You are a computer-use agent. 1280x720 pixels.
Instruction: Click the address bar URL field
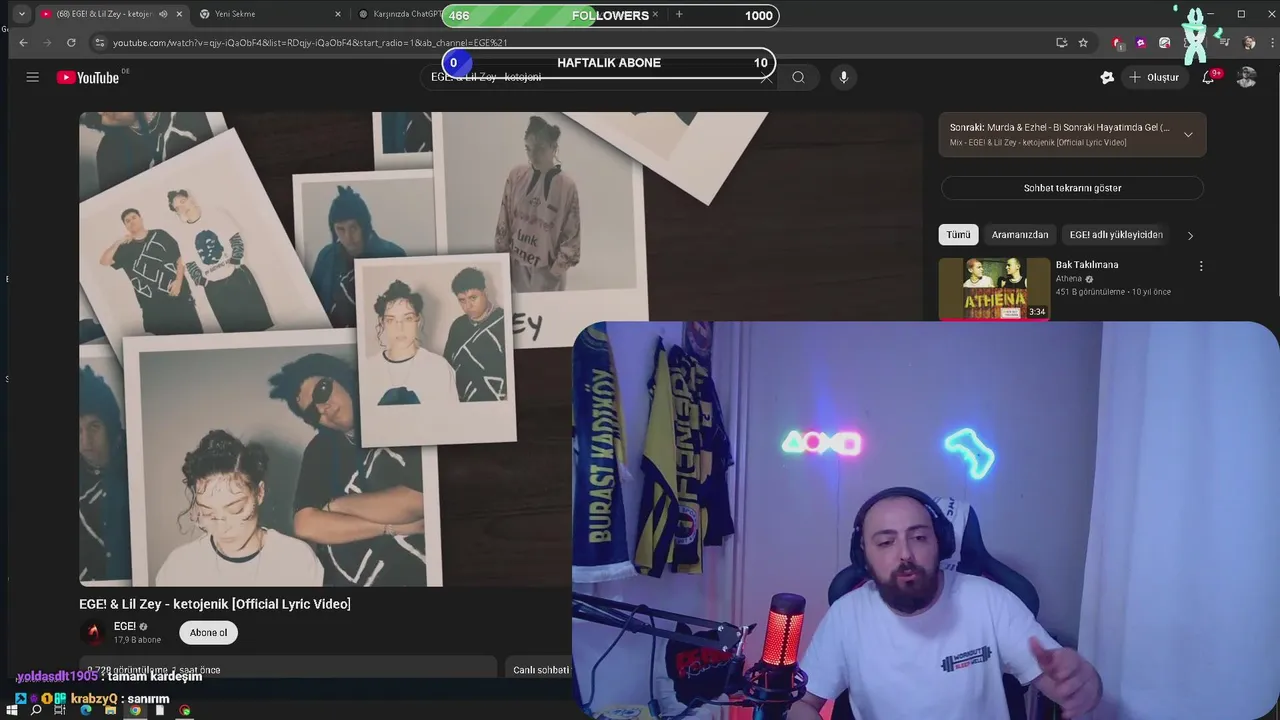(580, 43)
